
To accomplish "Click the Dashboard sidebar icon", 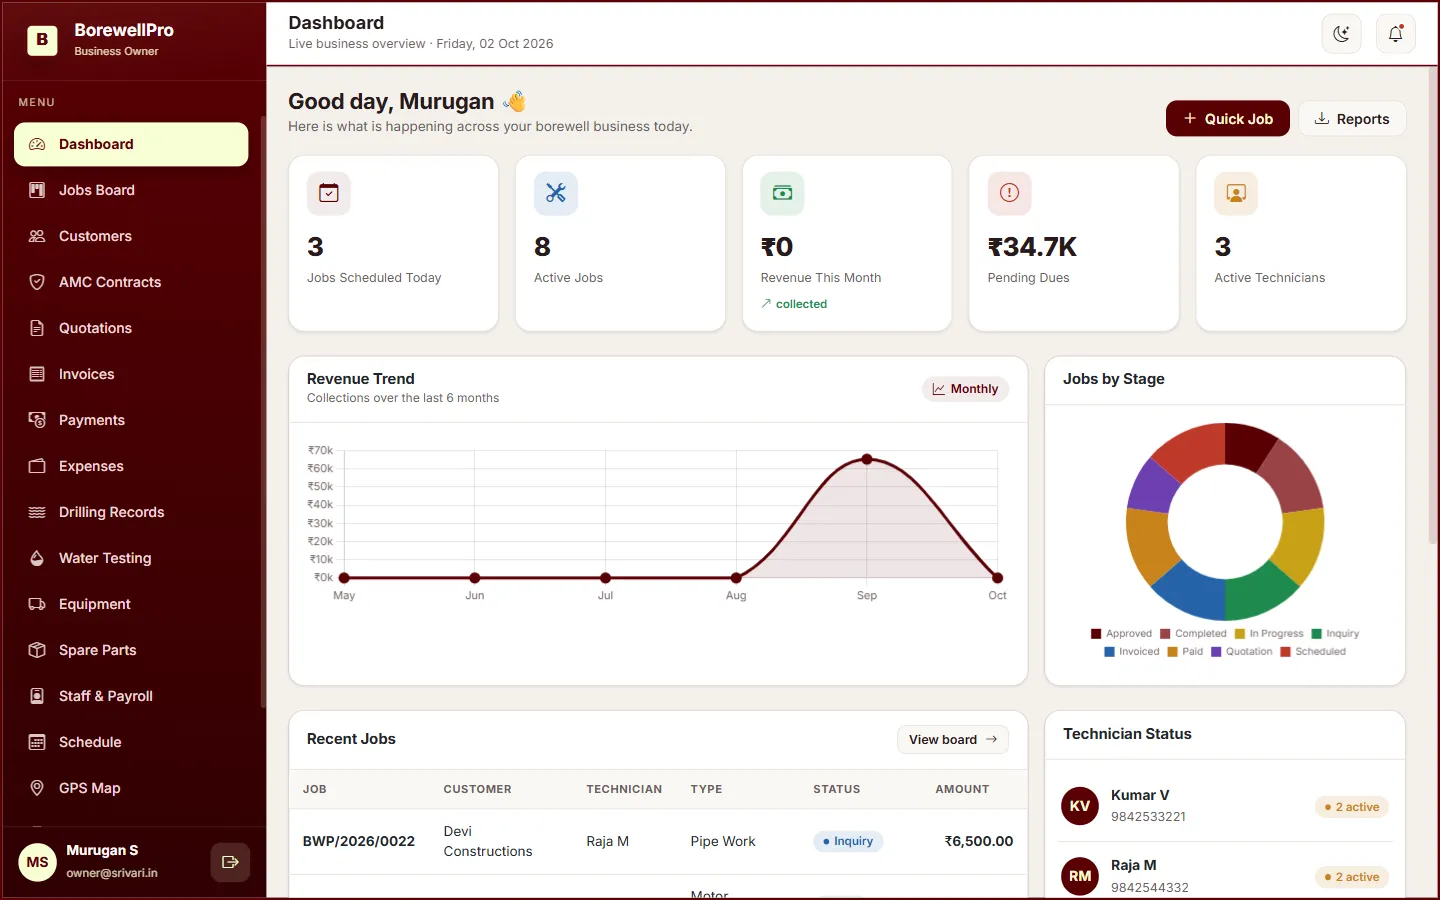I will pos(37,144).
